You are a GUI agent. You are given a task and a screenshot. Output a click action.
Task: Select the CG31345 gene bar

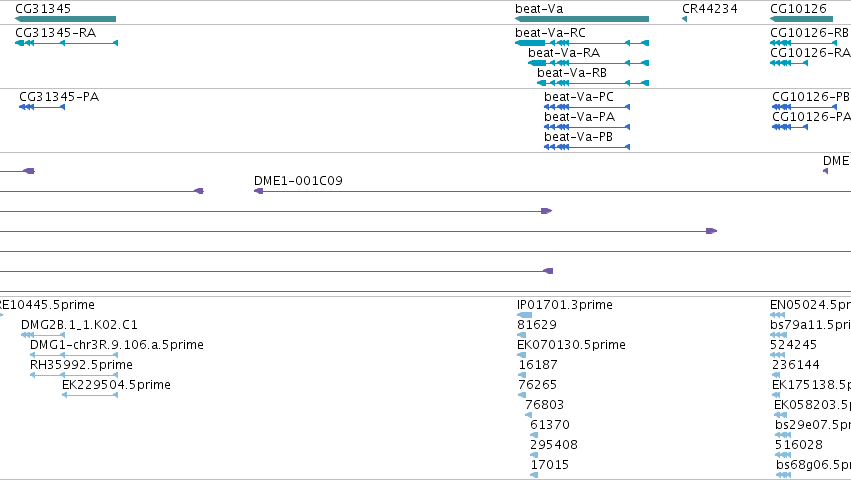65,19
